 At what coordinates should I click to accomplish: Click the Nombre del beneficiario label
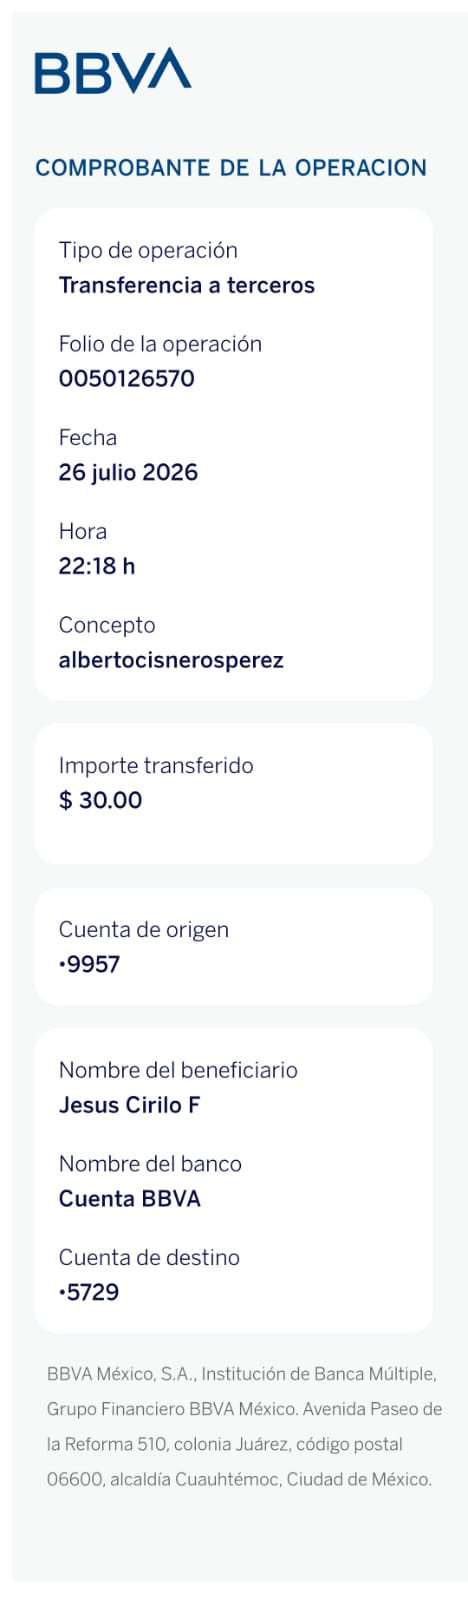178,1070
